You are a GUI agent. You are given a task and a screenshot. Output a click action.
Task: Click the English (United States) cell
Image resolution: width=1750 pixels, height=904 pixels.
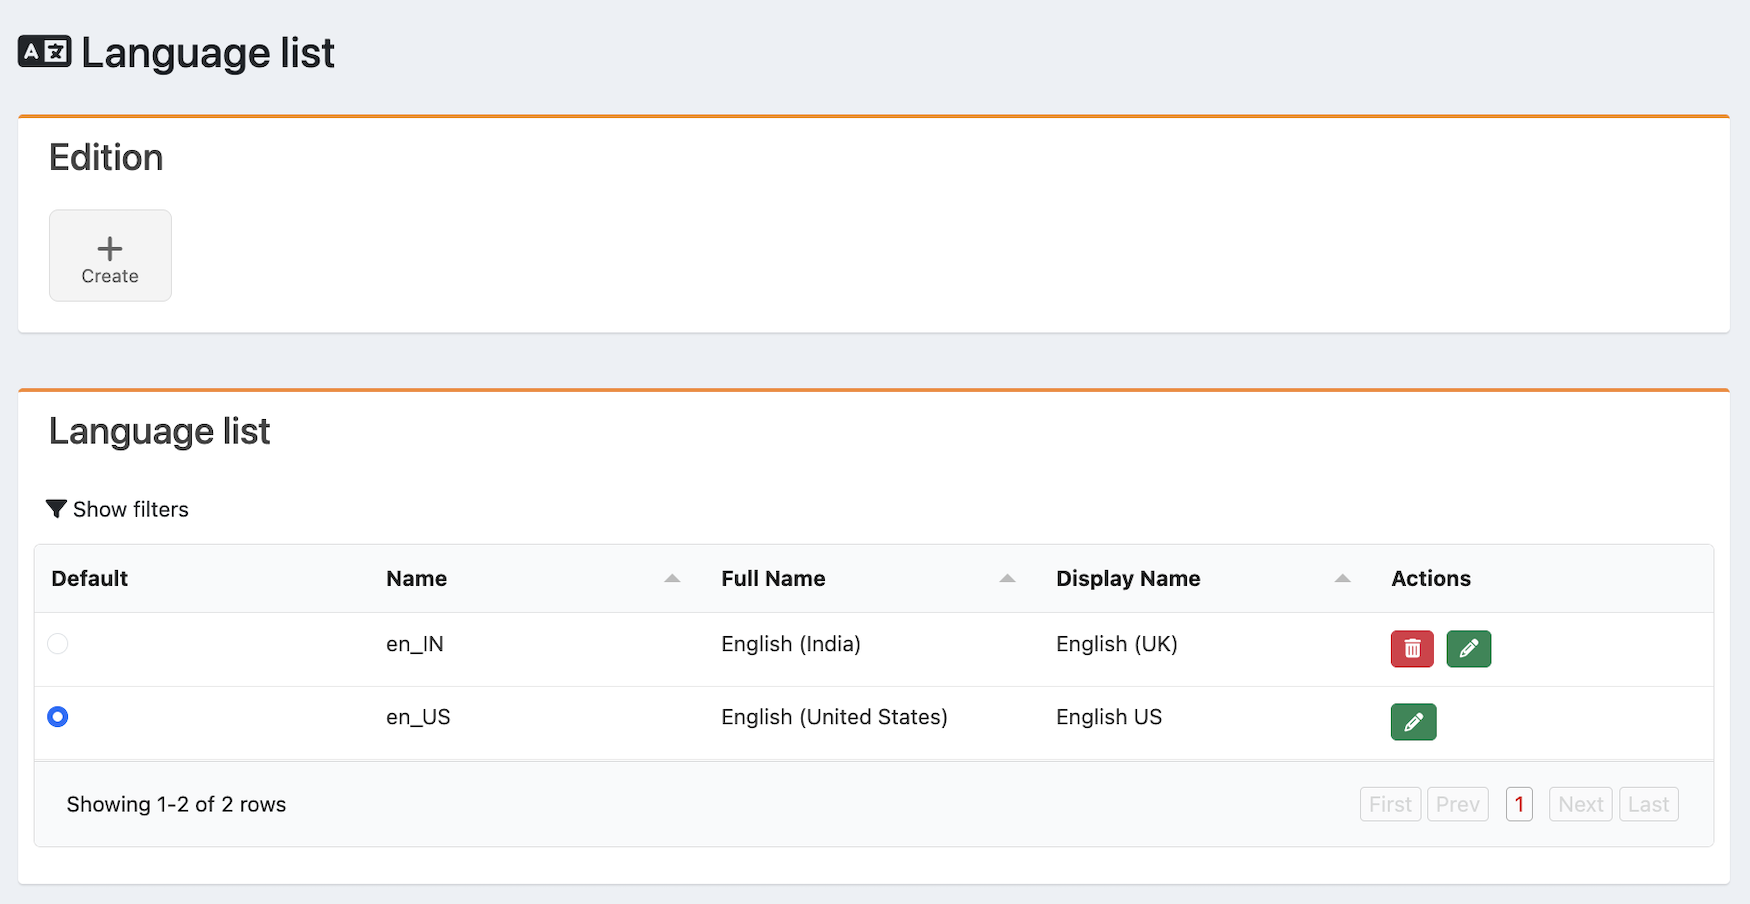834,717
